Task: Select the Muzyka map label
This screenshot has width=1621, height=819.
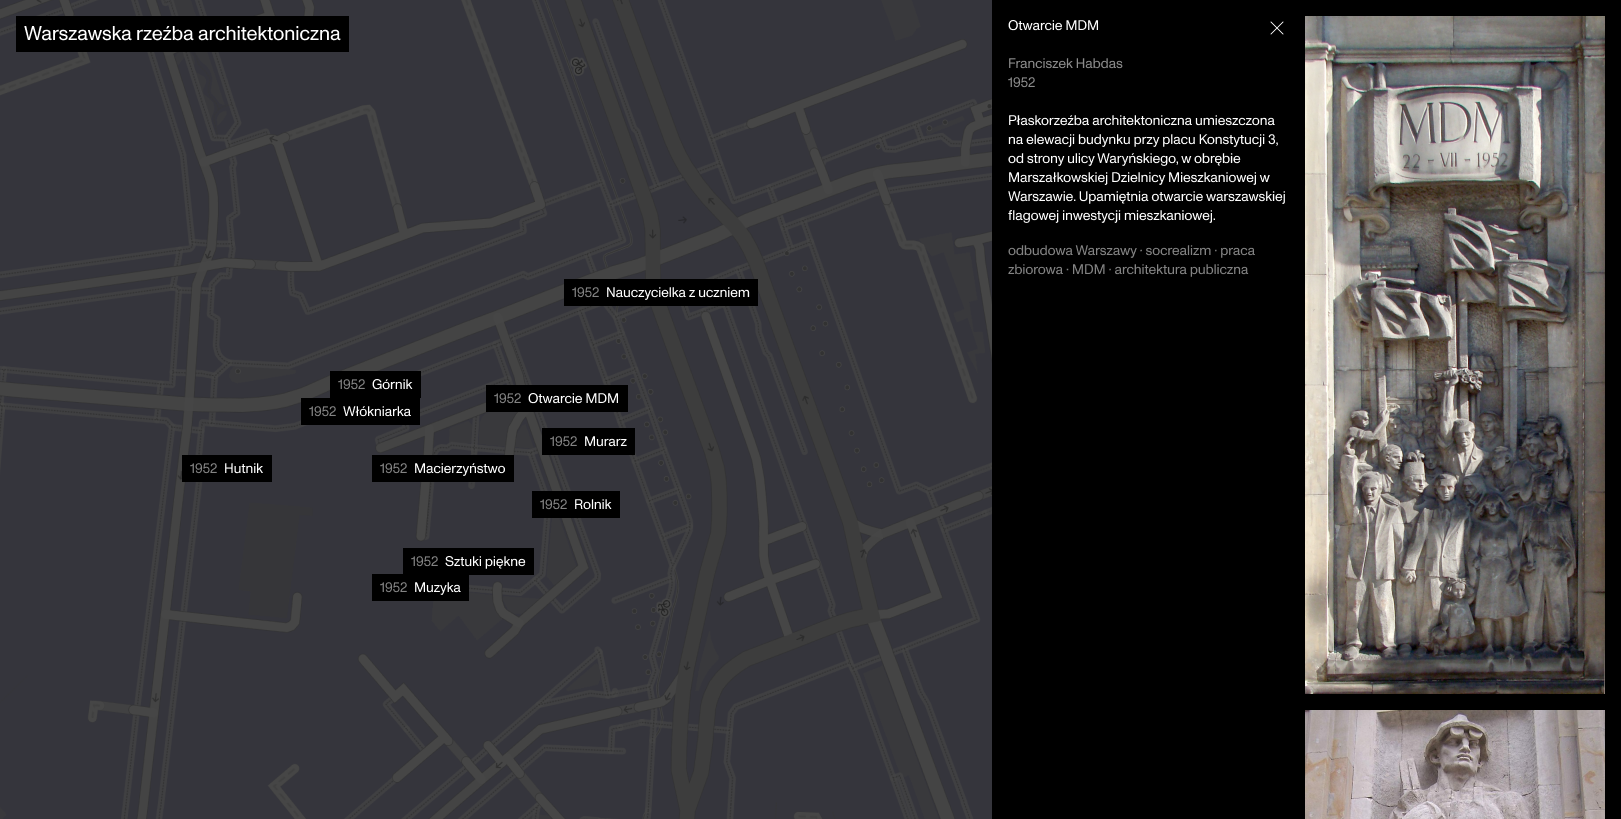Action: pyautogui.click(x=420, y=587)
